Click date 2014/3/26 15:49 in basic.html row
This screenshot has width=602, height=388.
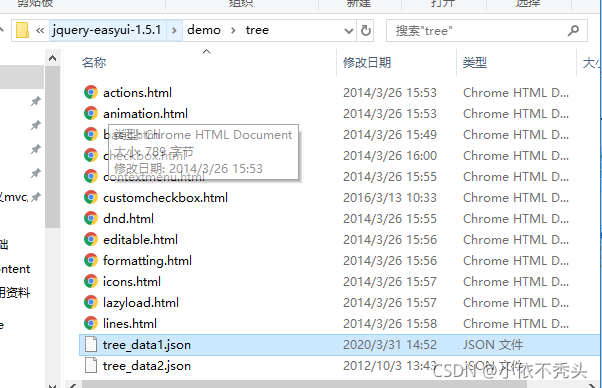pos(390,135)
